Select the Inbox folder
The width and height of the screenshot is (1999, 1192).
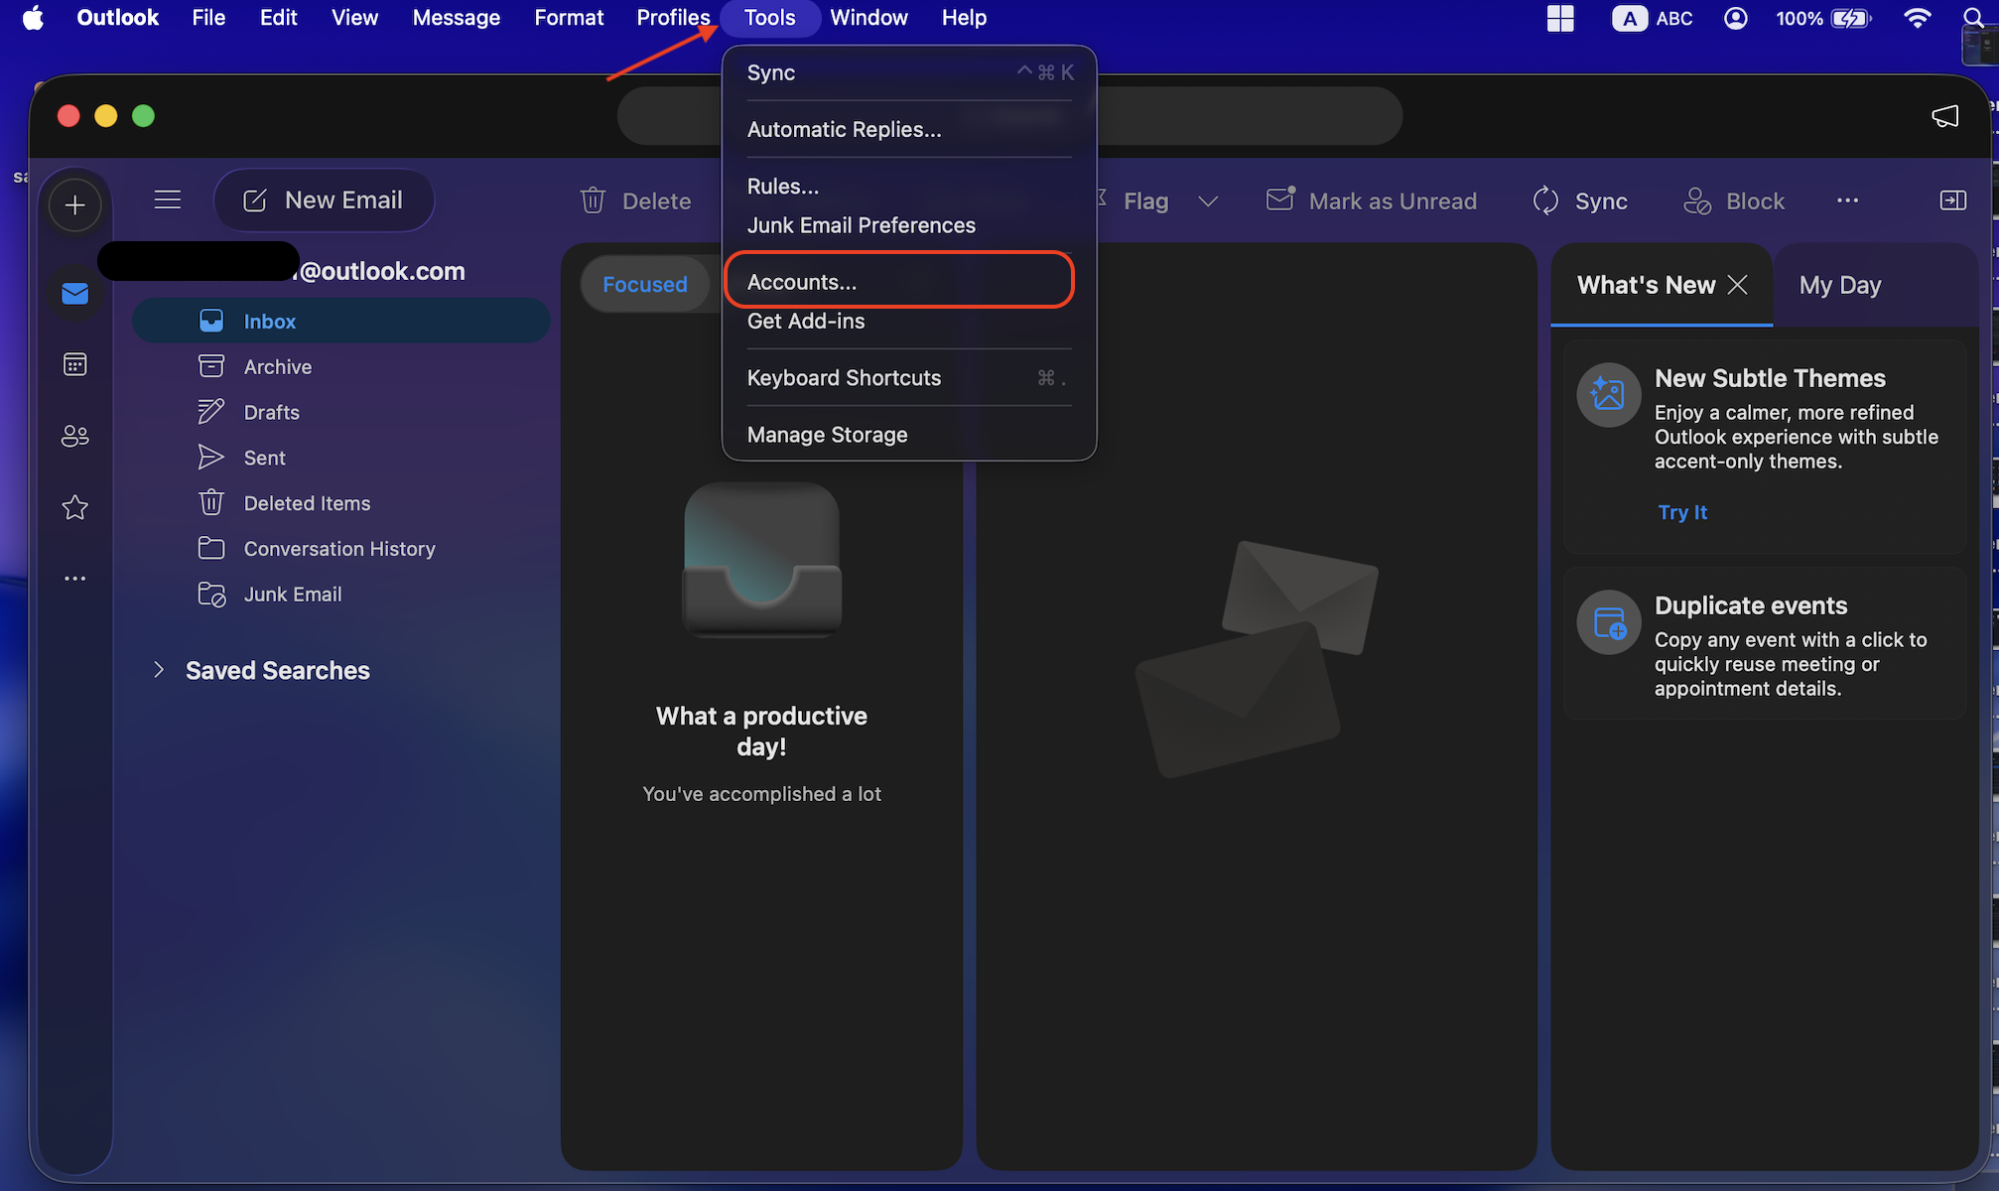341,321
